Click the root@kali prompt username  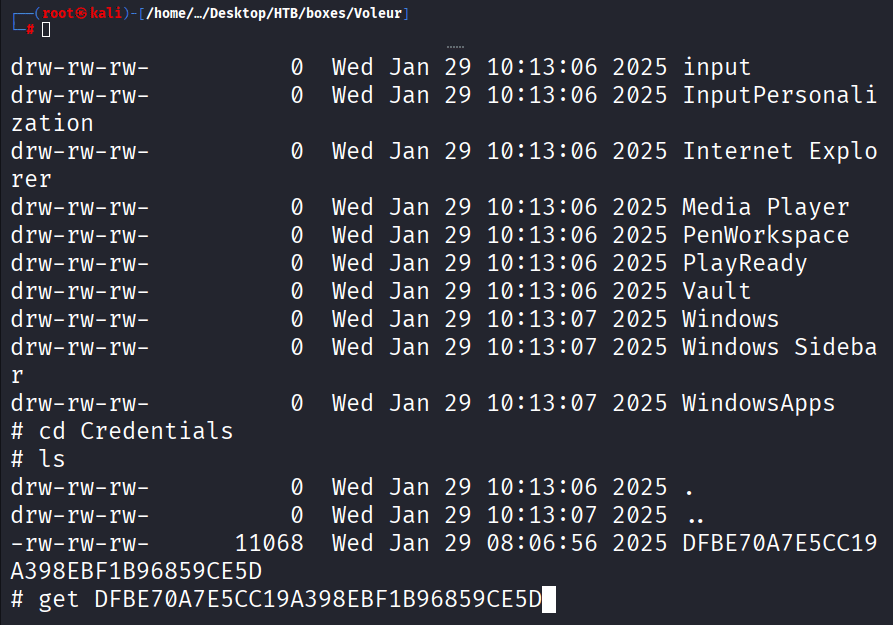(77, 12)
